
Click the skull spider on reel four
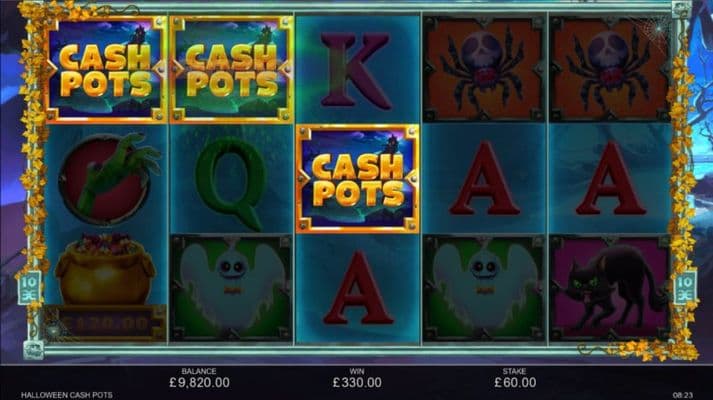coord(484,70)
